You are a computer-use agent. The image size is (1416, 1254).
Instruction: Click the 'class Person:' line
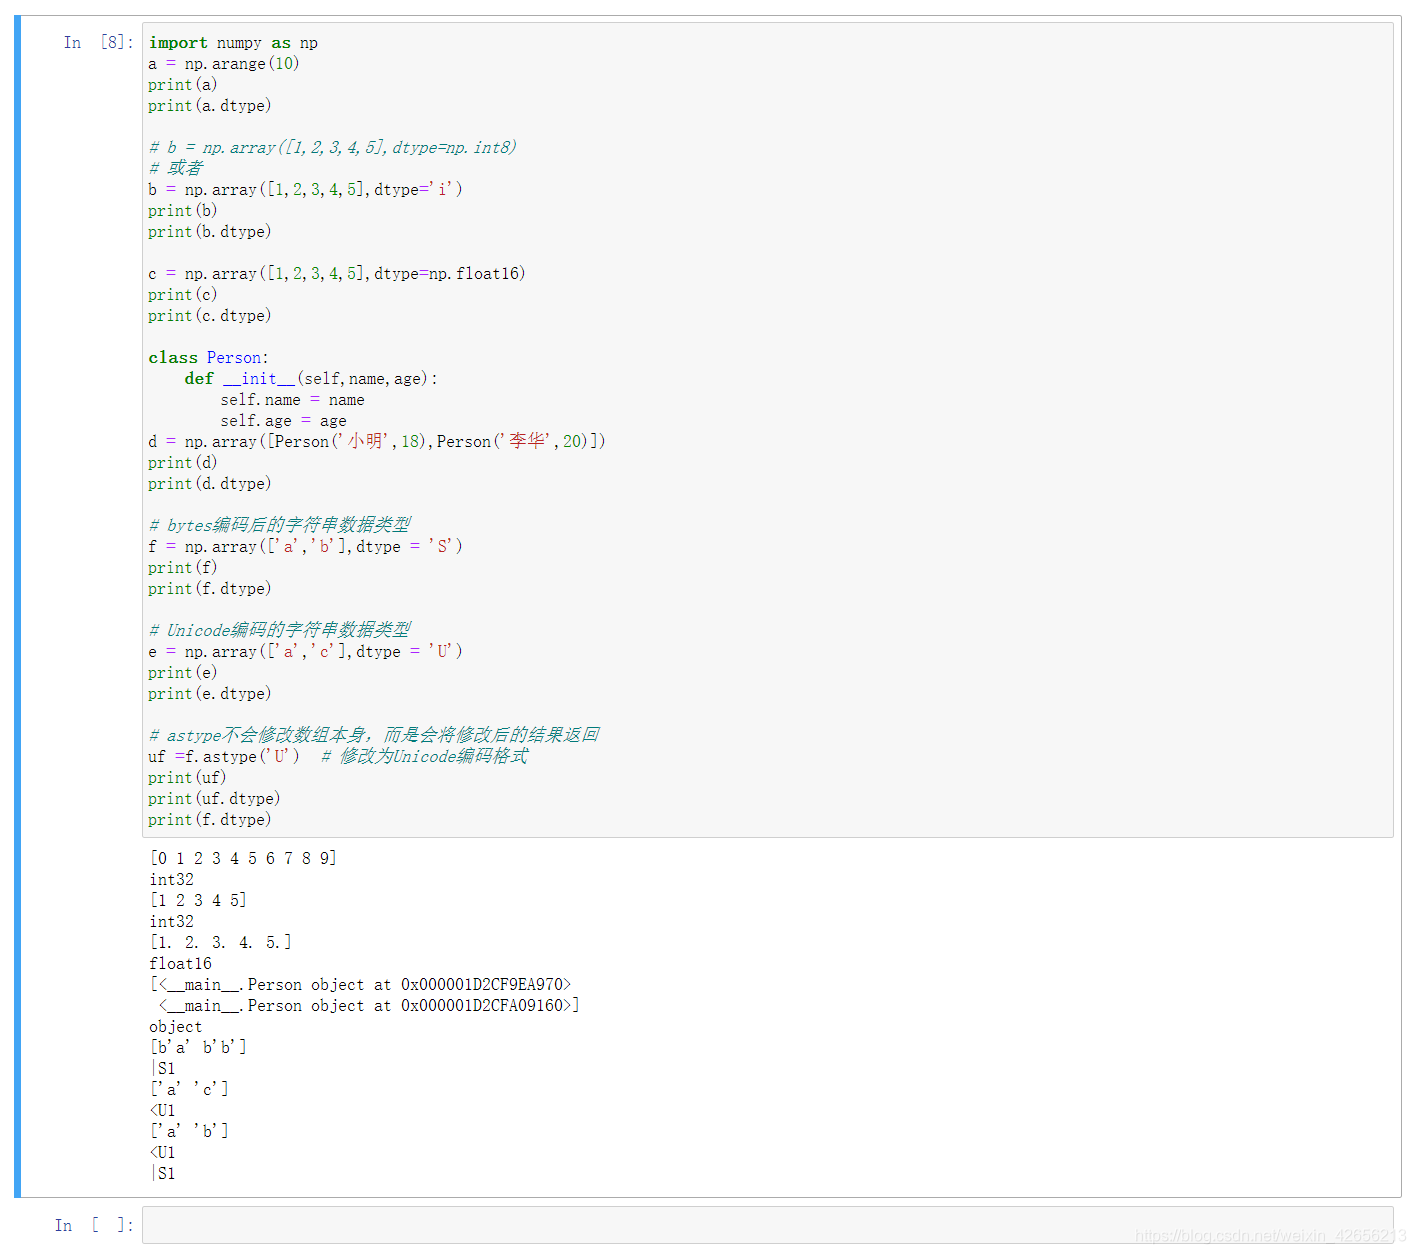(x=208, y=358)
